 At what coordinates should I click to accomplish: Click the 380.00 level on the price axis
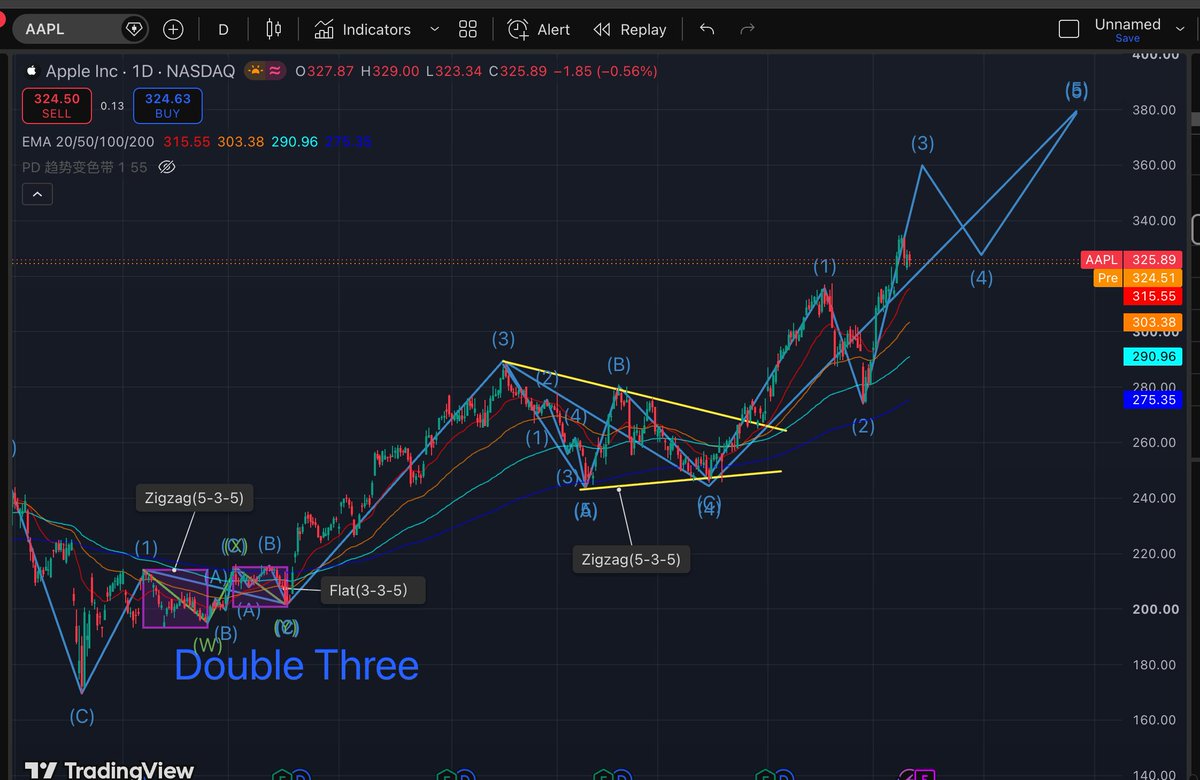tap(1153, 110)
